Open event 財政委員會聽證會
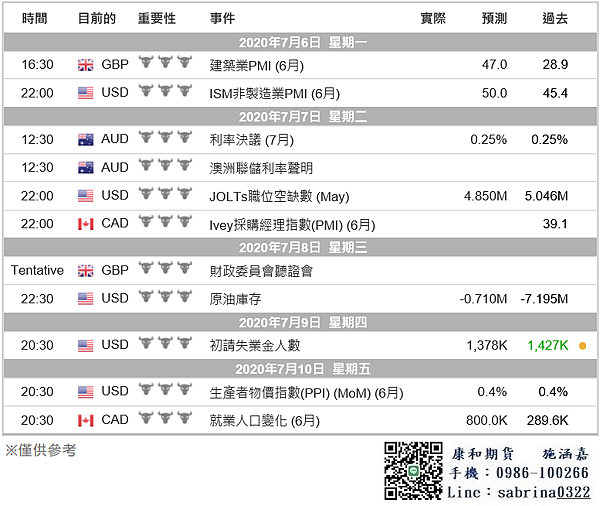This screenshot has height=506, width=600. tap(261, 271)
